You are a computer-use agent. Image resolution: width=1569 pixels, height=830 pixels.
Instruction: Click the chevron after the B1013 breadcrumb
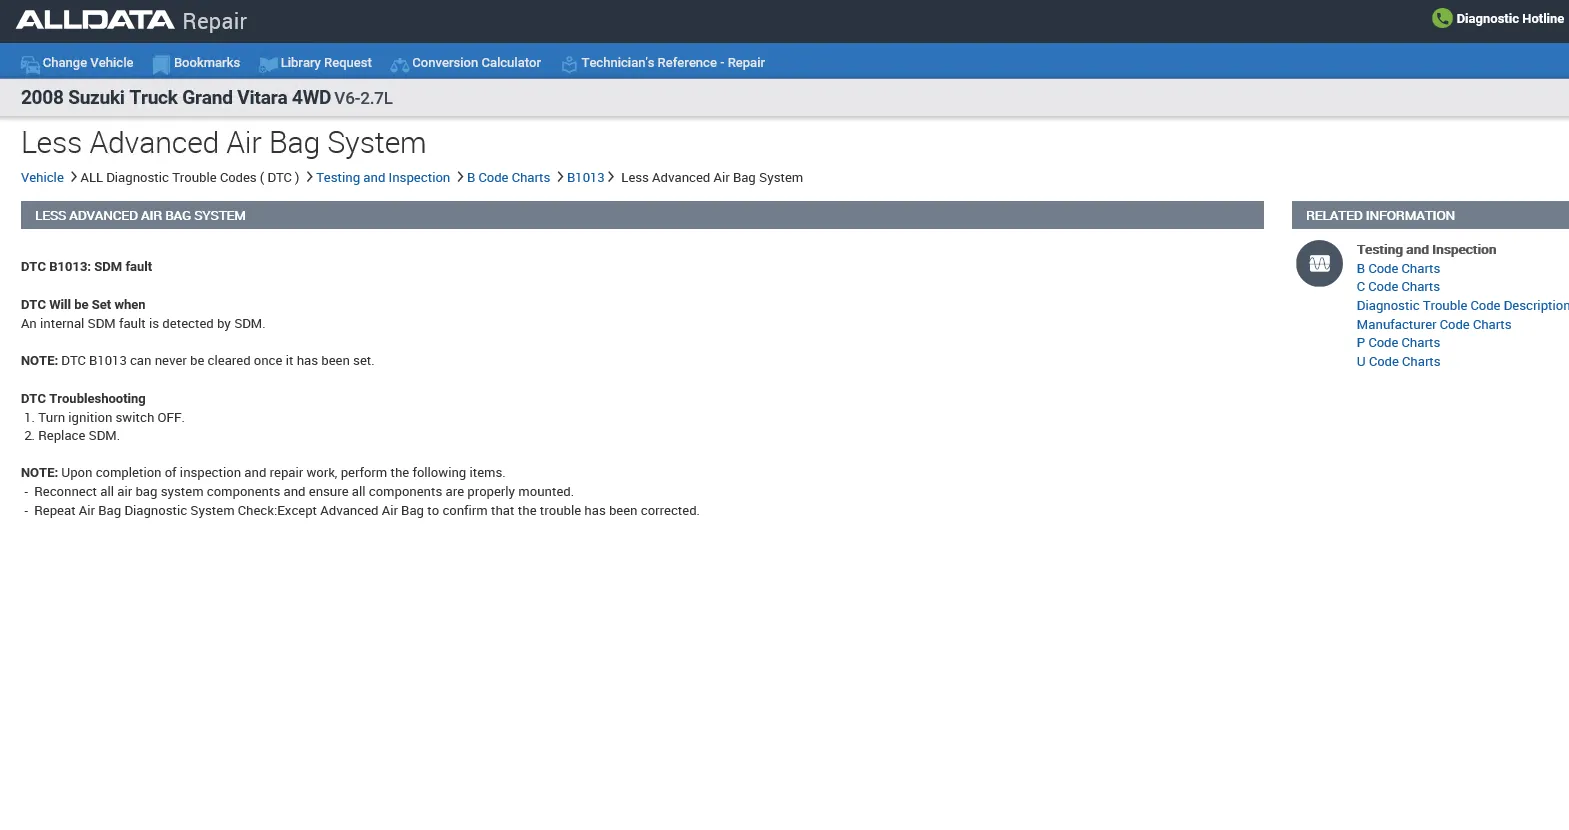pyautogui.click(x=611, y=177)
